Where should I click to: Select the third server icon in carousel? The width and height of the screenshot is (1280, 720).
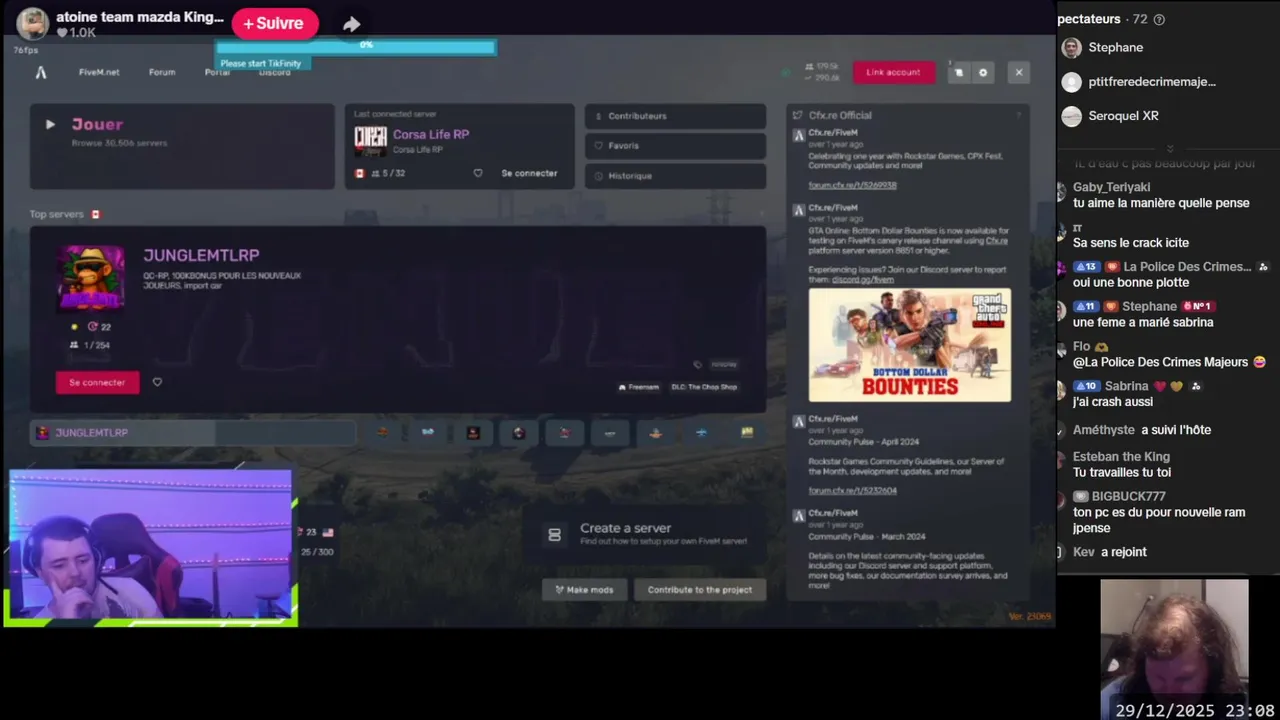point(474,433)
